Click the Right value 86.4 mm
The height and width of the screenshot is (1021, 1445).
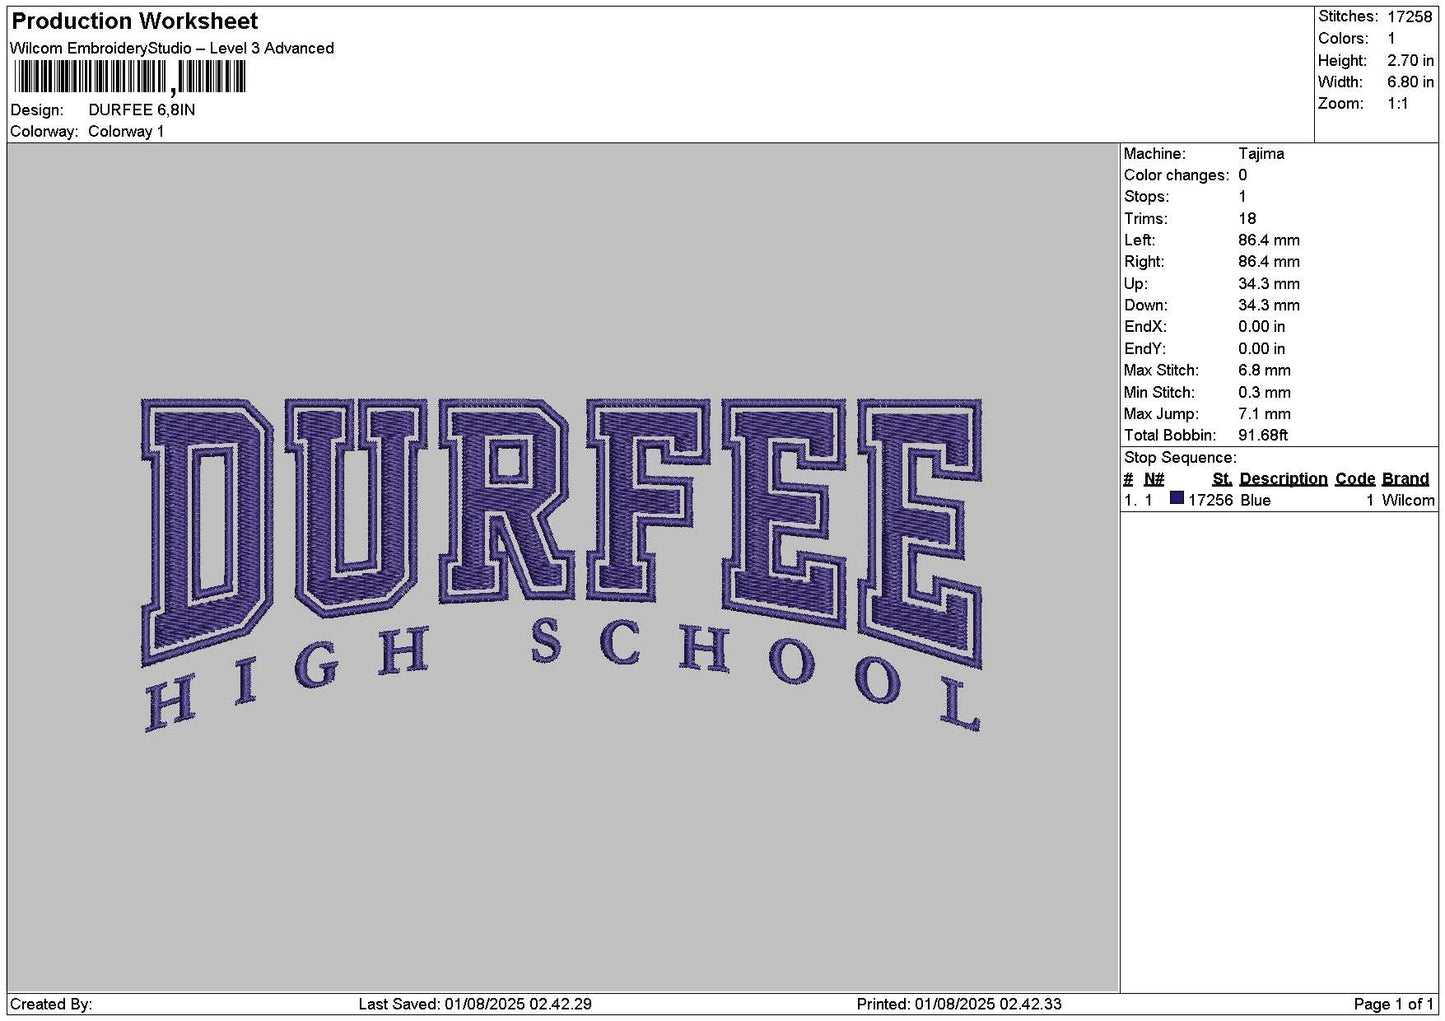point(1269,262)
